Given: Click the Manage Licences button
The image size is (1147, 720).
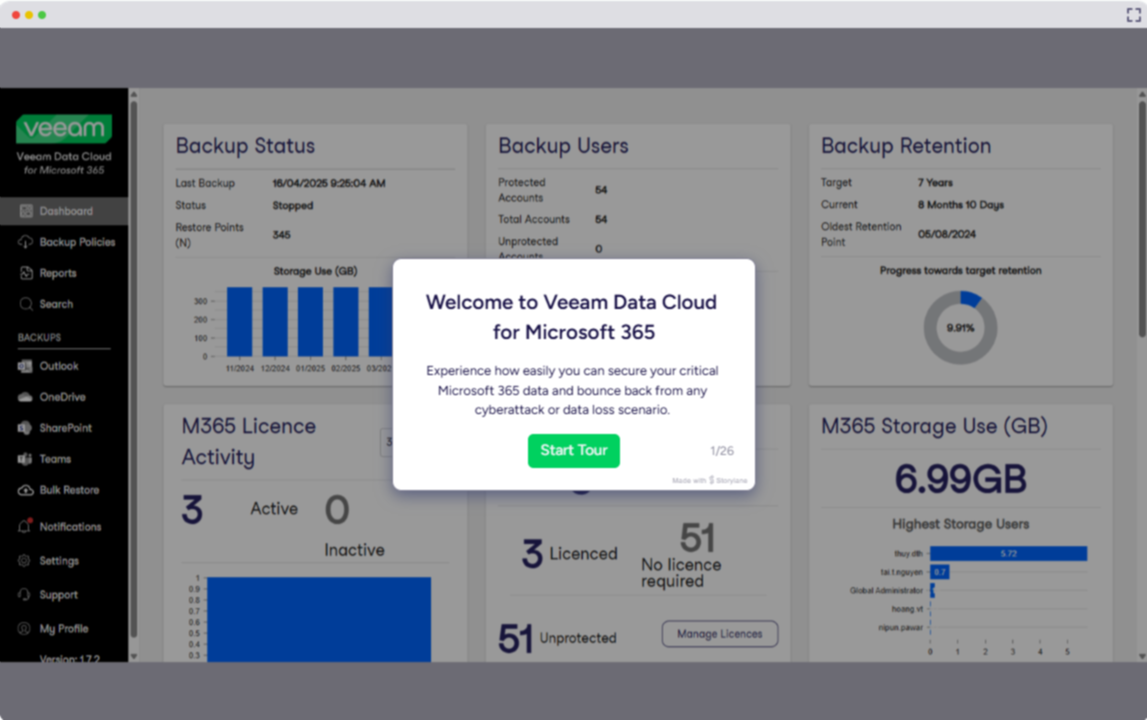Looking at the screenshot, I should click(719, 633).
